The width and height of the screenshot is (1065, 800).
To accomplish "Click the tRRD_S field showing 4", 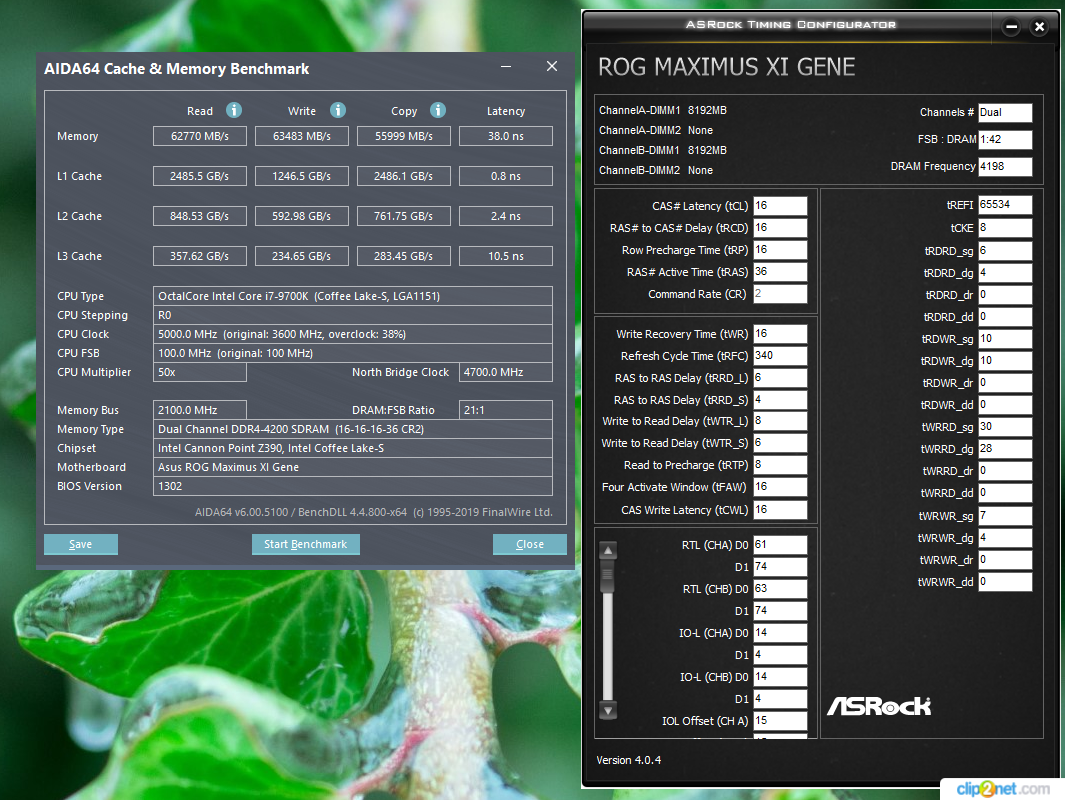I will (x=780, y=400).
